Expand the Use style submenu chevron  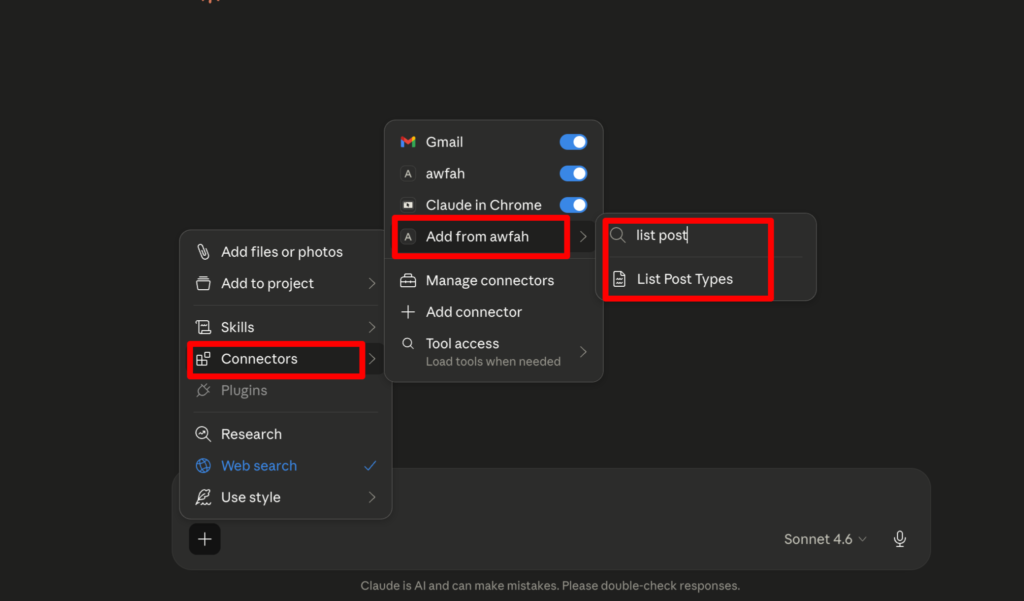[372, 496]
